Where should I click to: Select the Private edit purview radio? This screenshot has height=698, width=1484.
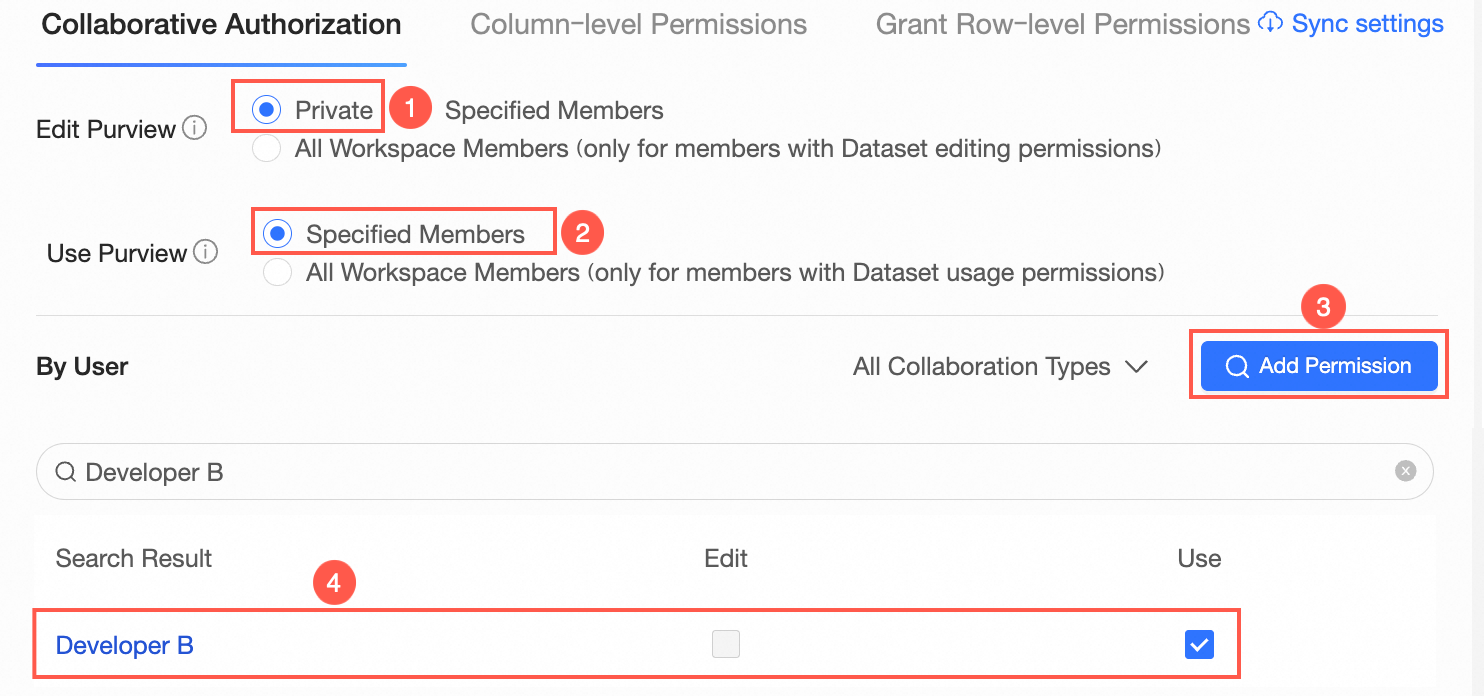pos(266,110)
